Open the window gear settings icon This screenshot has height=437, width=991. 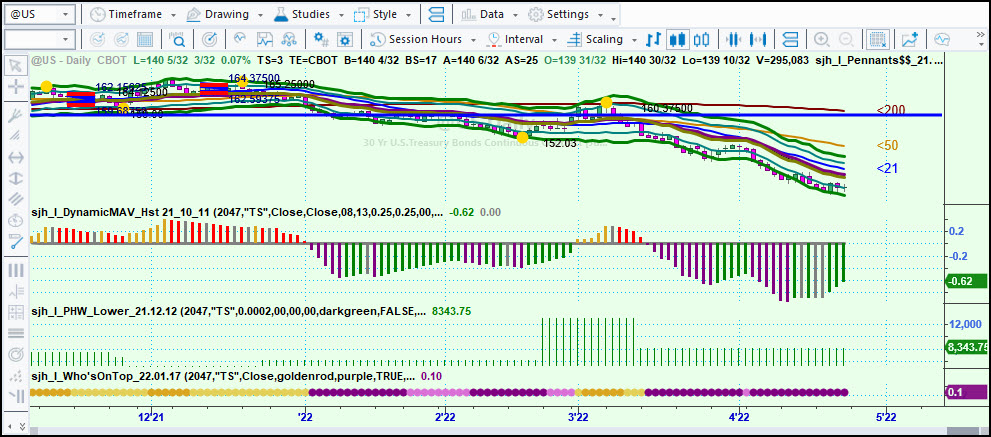[x=344, y=39]
